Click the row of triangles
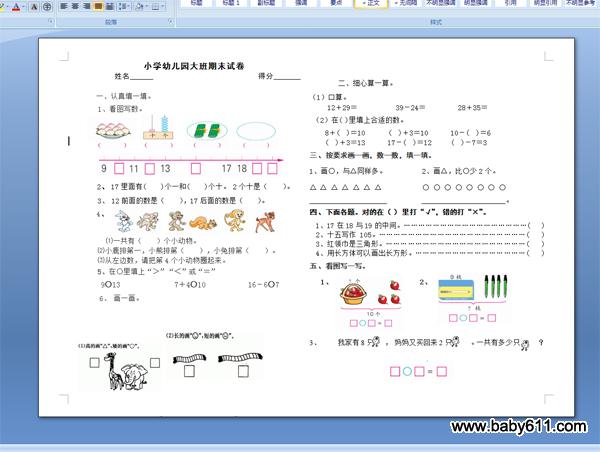 pos(346,188)
